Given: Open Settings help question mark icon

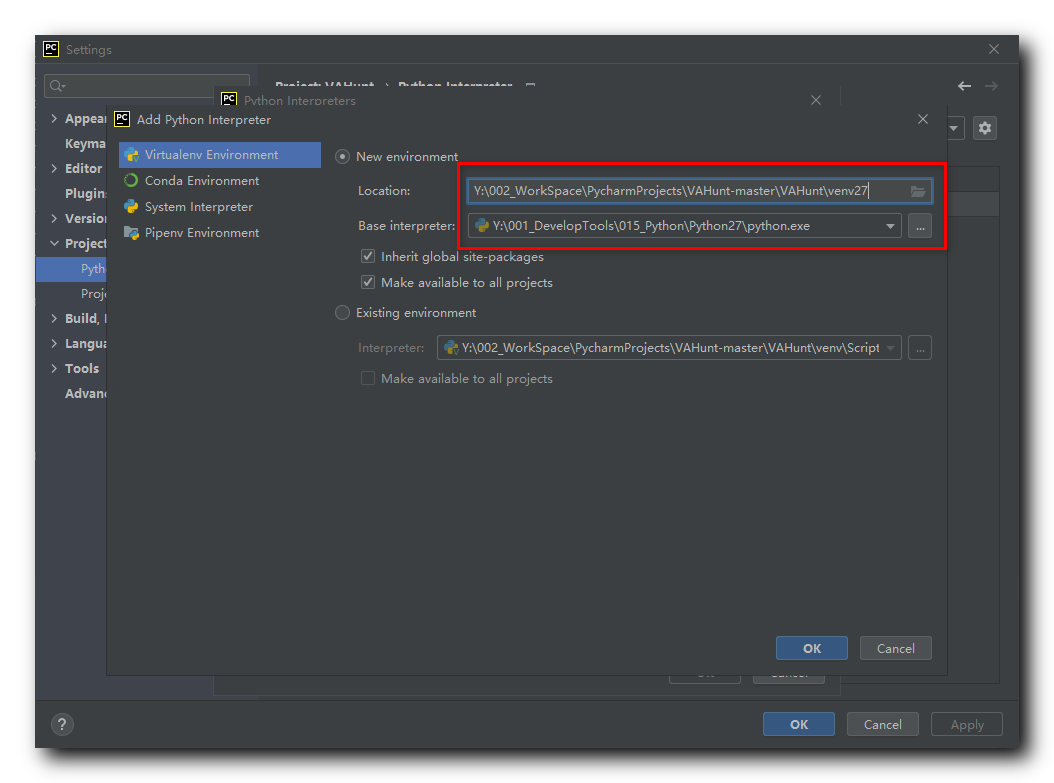Looking at the screenshot, I should [62, 725].
